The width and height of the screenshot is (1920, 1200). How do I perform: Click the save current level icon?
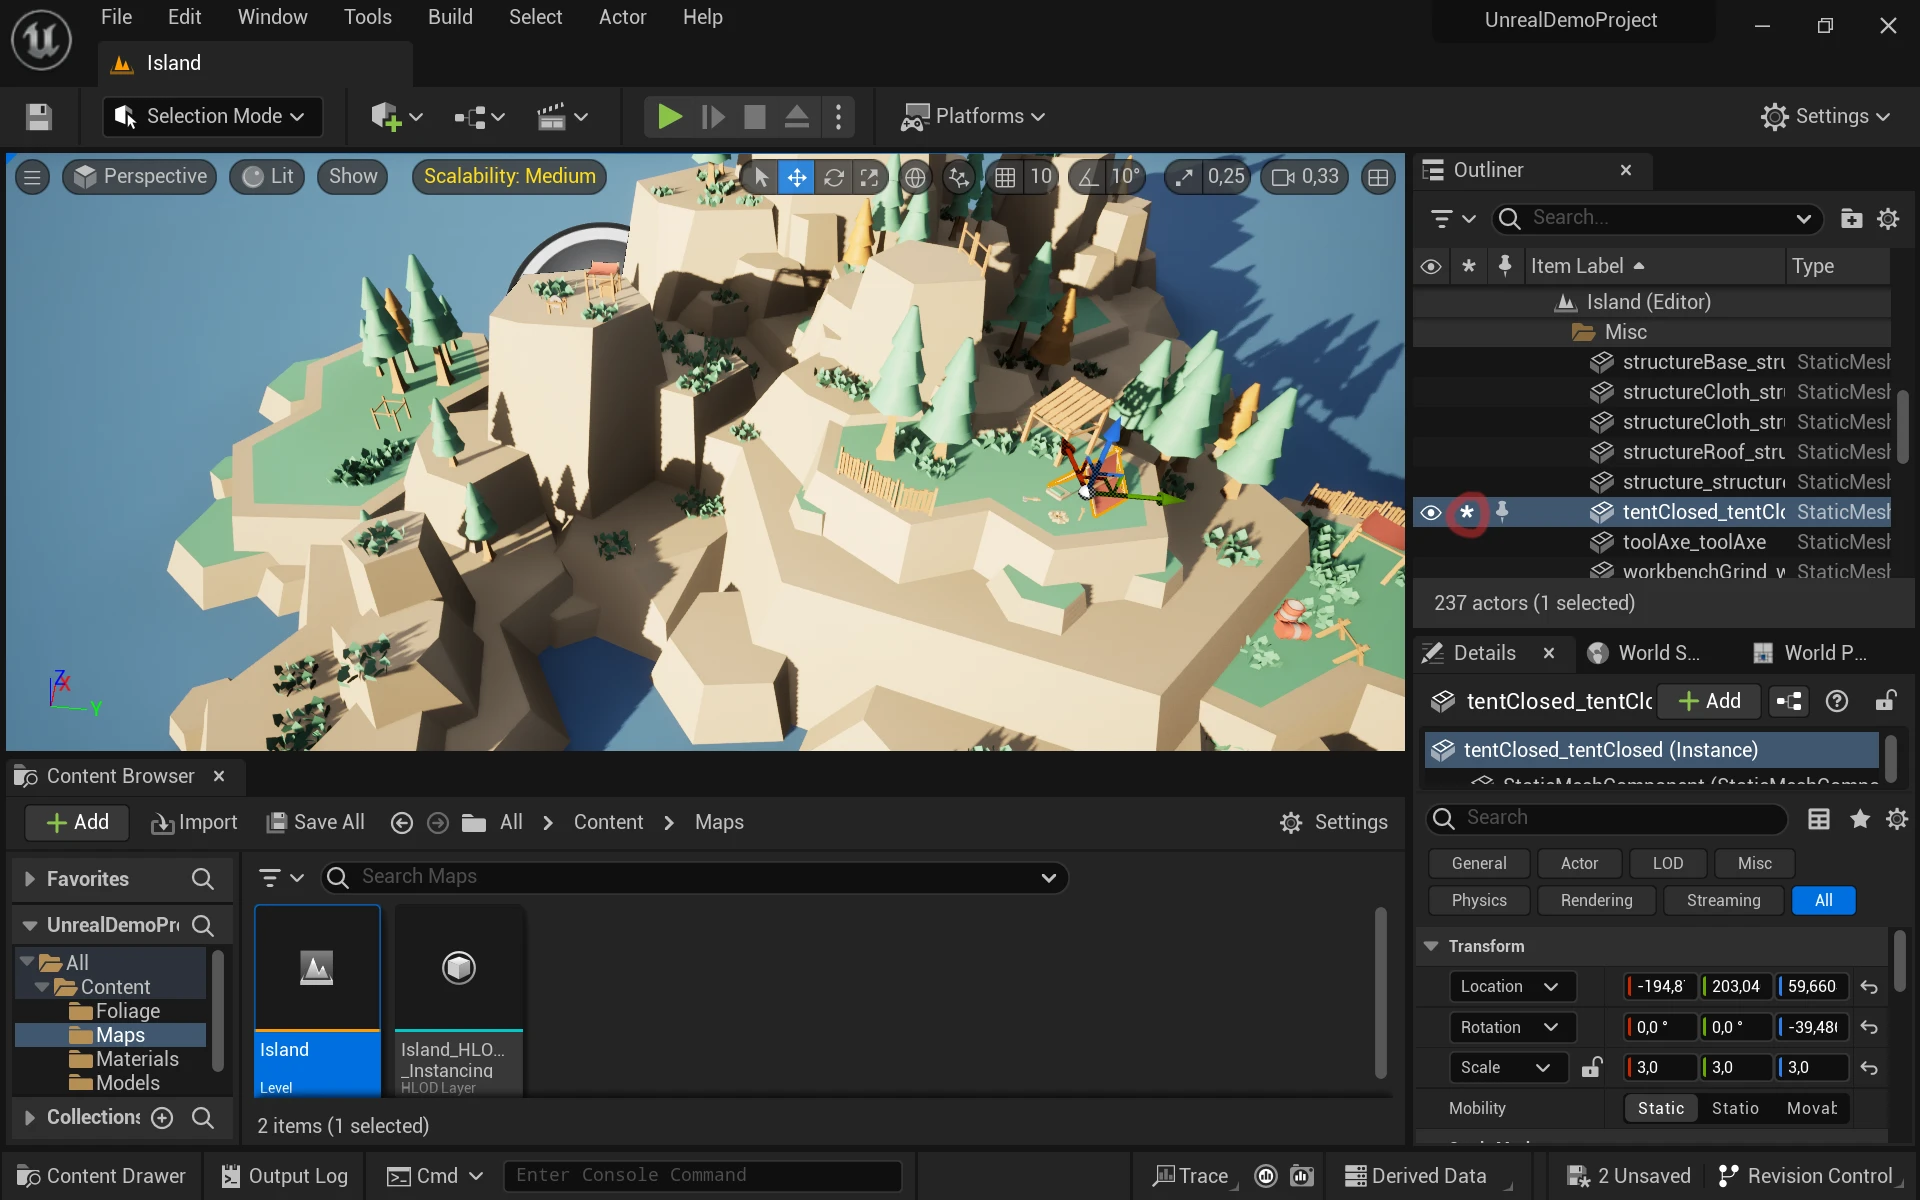click(x=38, y=116)
